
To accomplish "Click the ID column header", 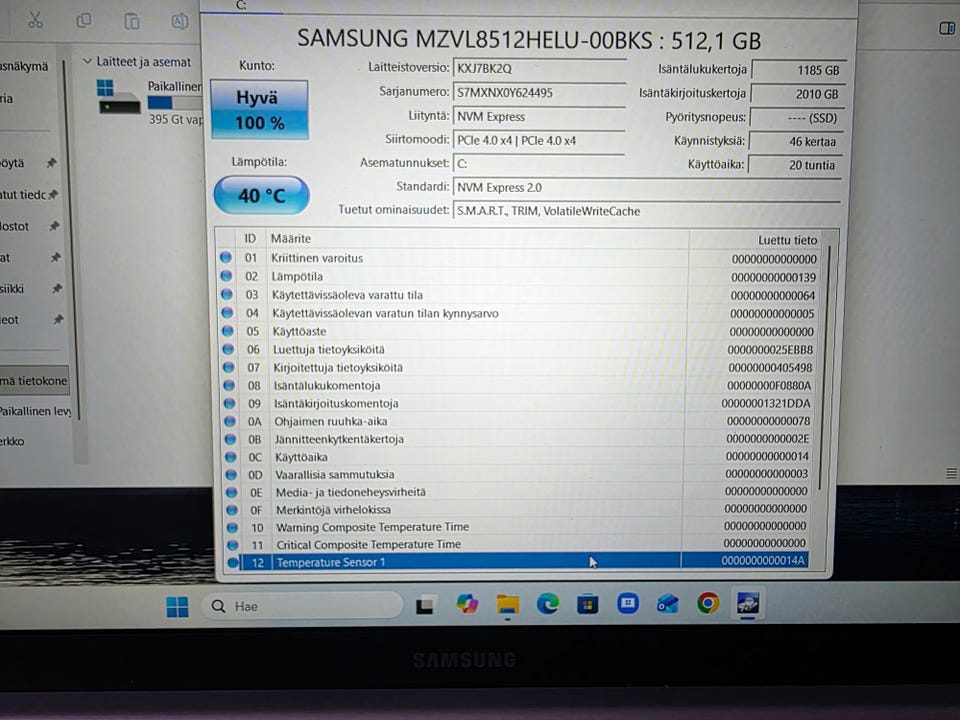I will click(250, 238).
